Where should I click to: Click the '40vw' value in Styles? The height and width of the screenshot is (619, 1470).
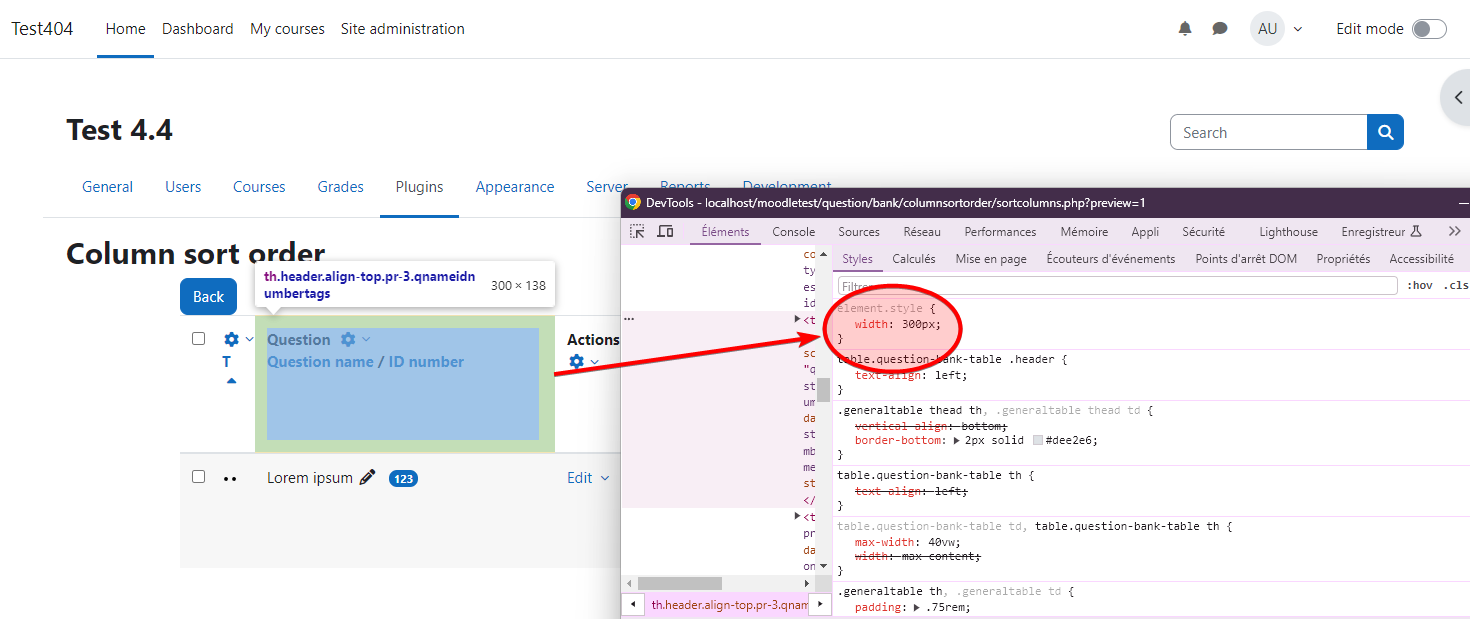pyautogui.click(x=942, y=542)
